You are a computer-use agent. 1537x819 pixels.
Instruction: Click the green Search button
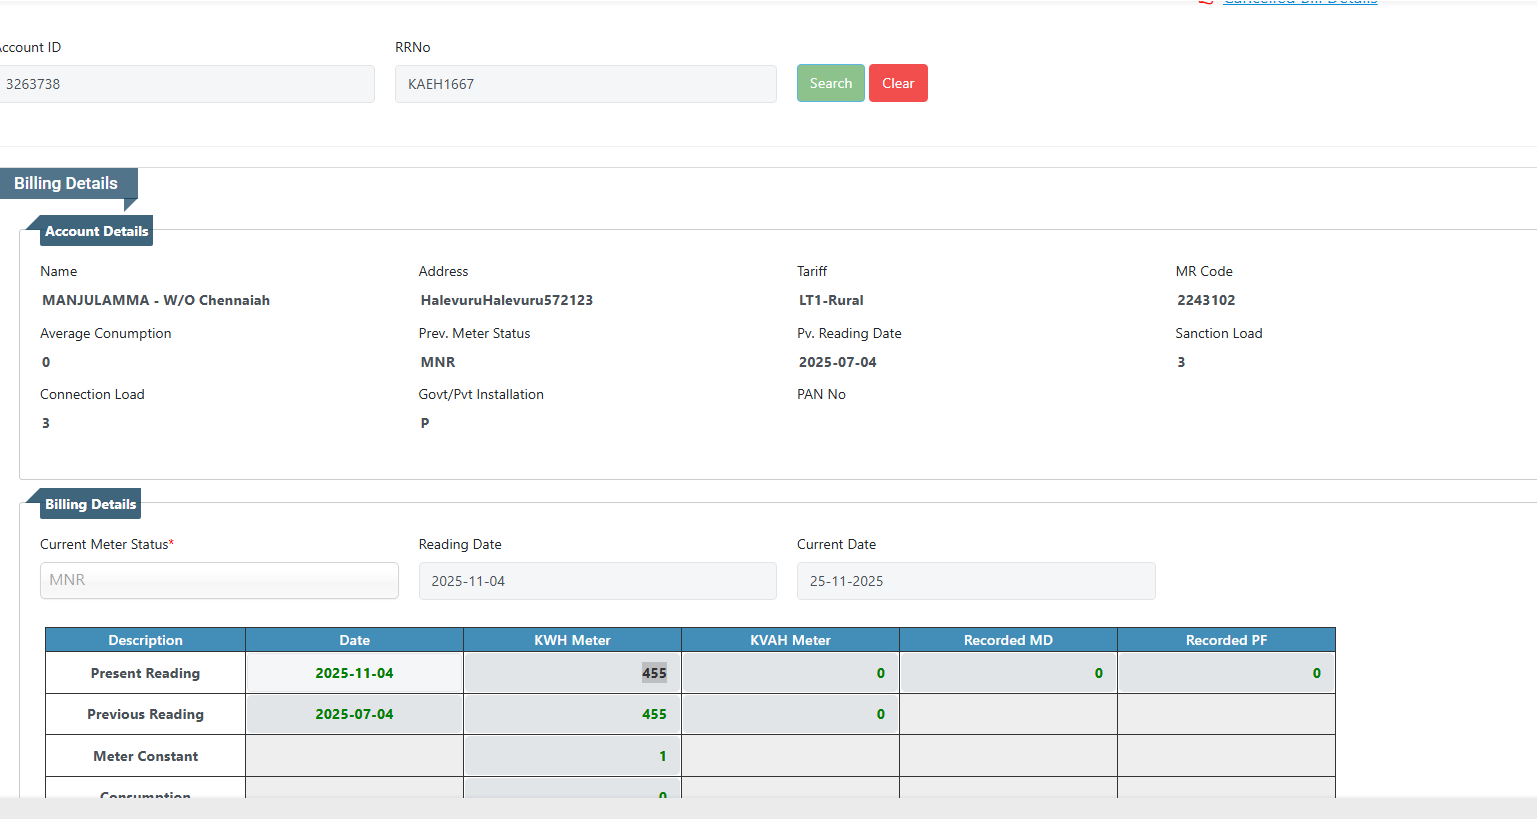click(830, 83)
